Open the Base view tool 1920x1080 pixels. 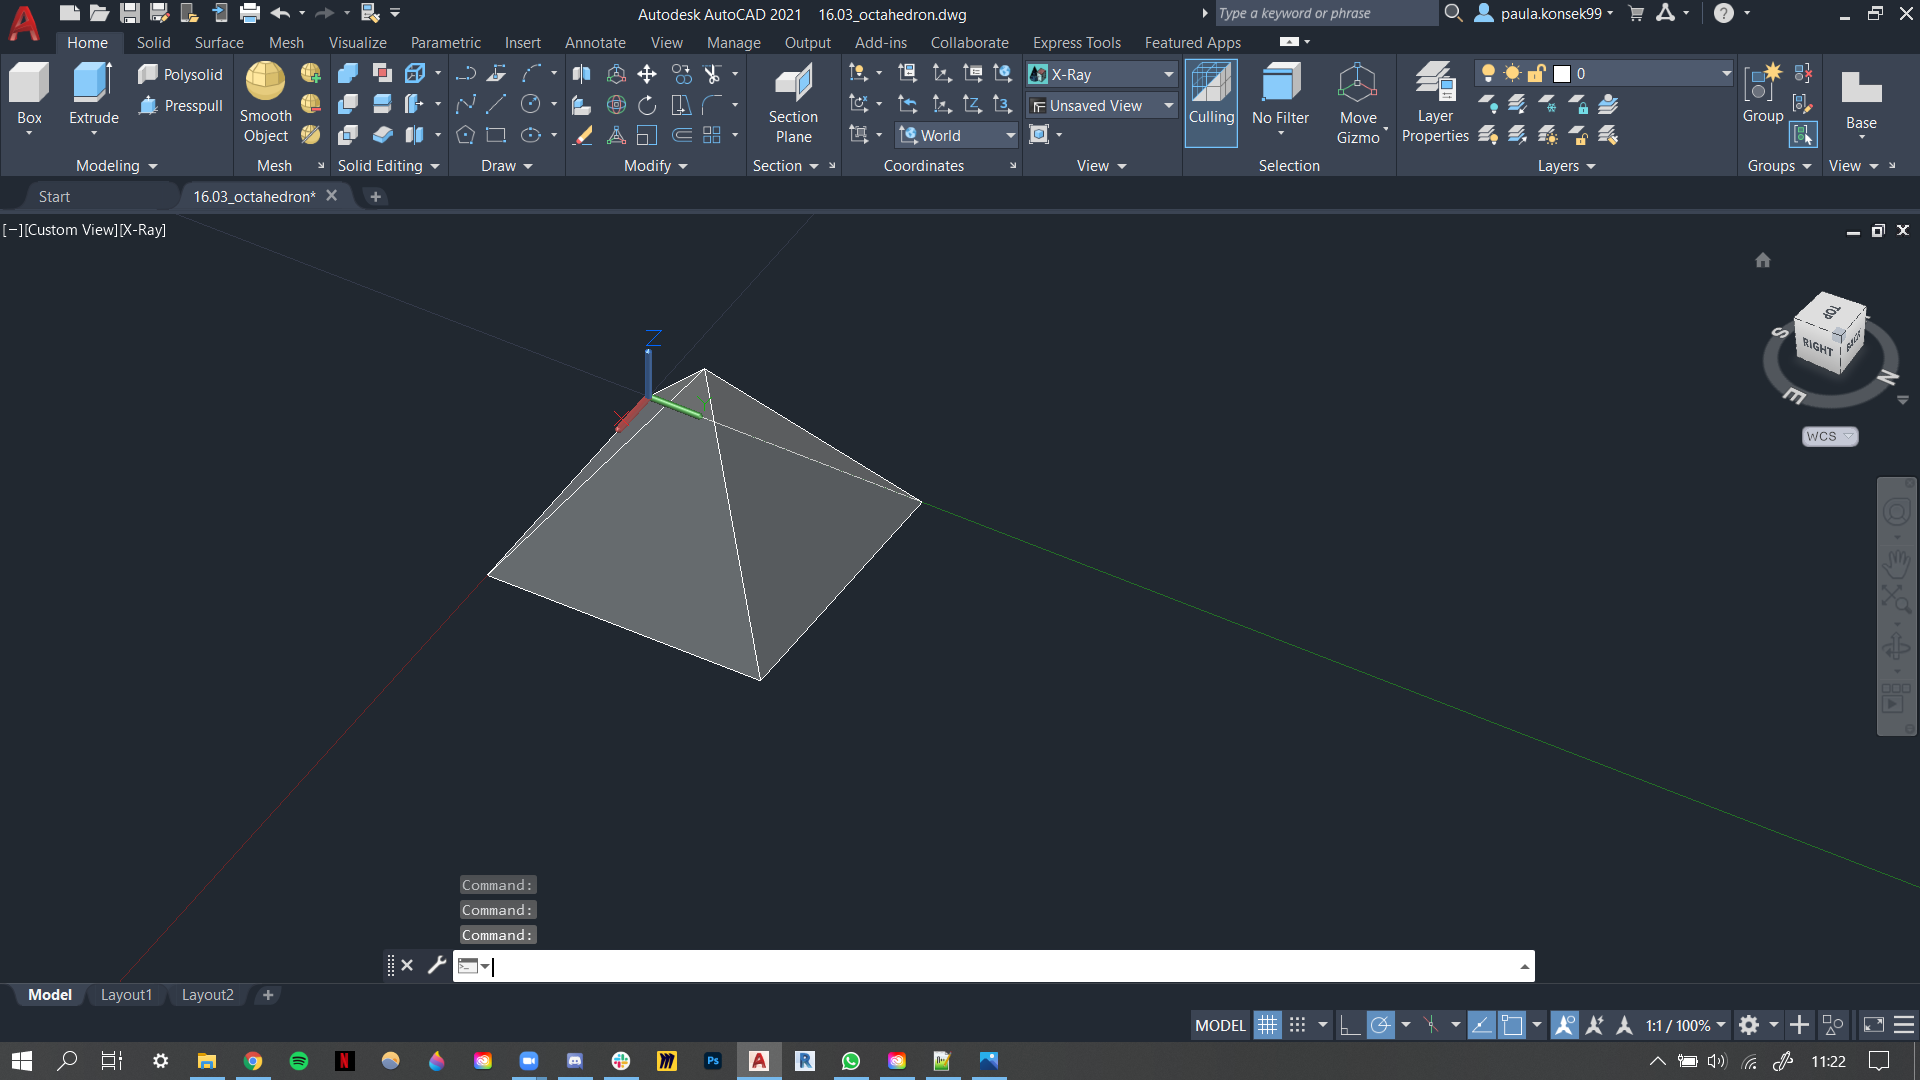point(1861,103)
